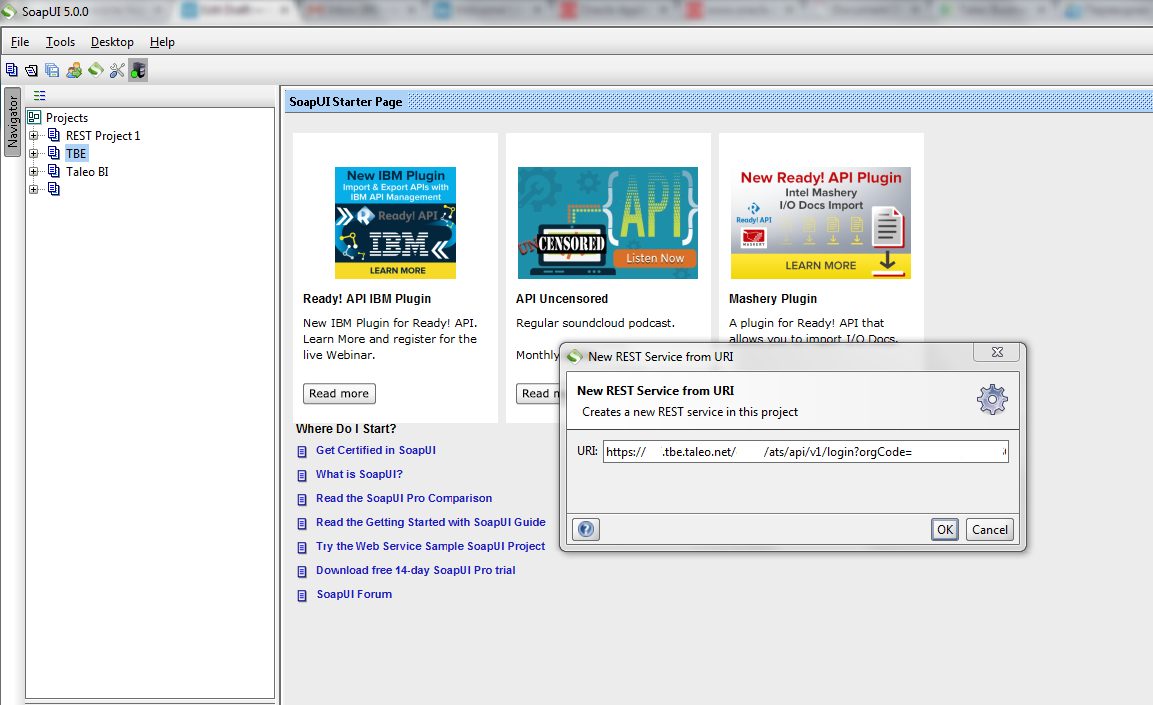Viewport: 1153px width, 705px height.
Task: Click the navigator tree view mode icon
Action: point(40,96)
